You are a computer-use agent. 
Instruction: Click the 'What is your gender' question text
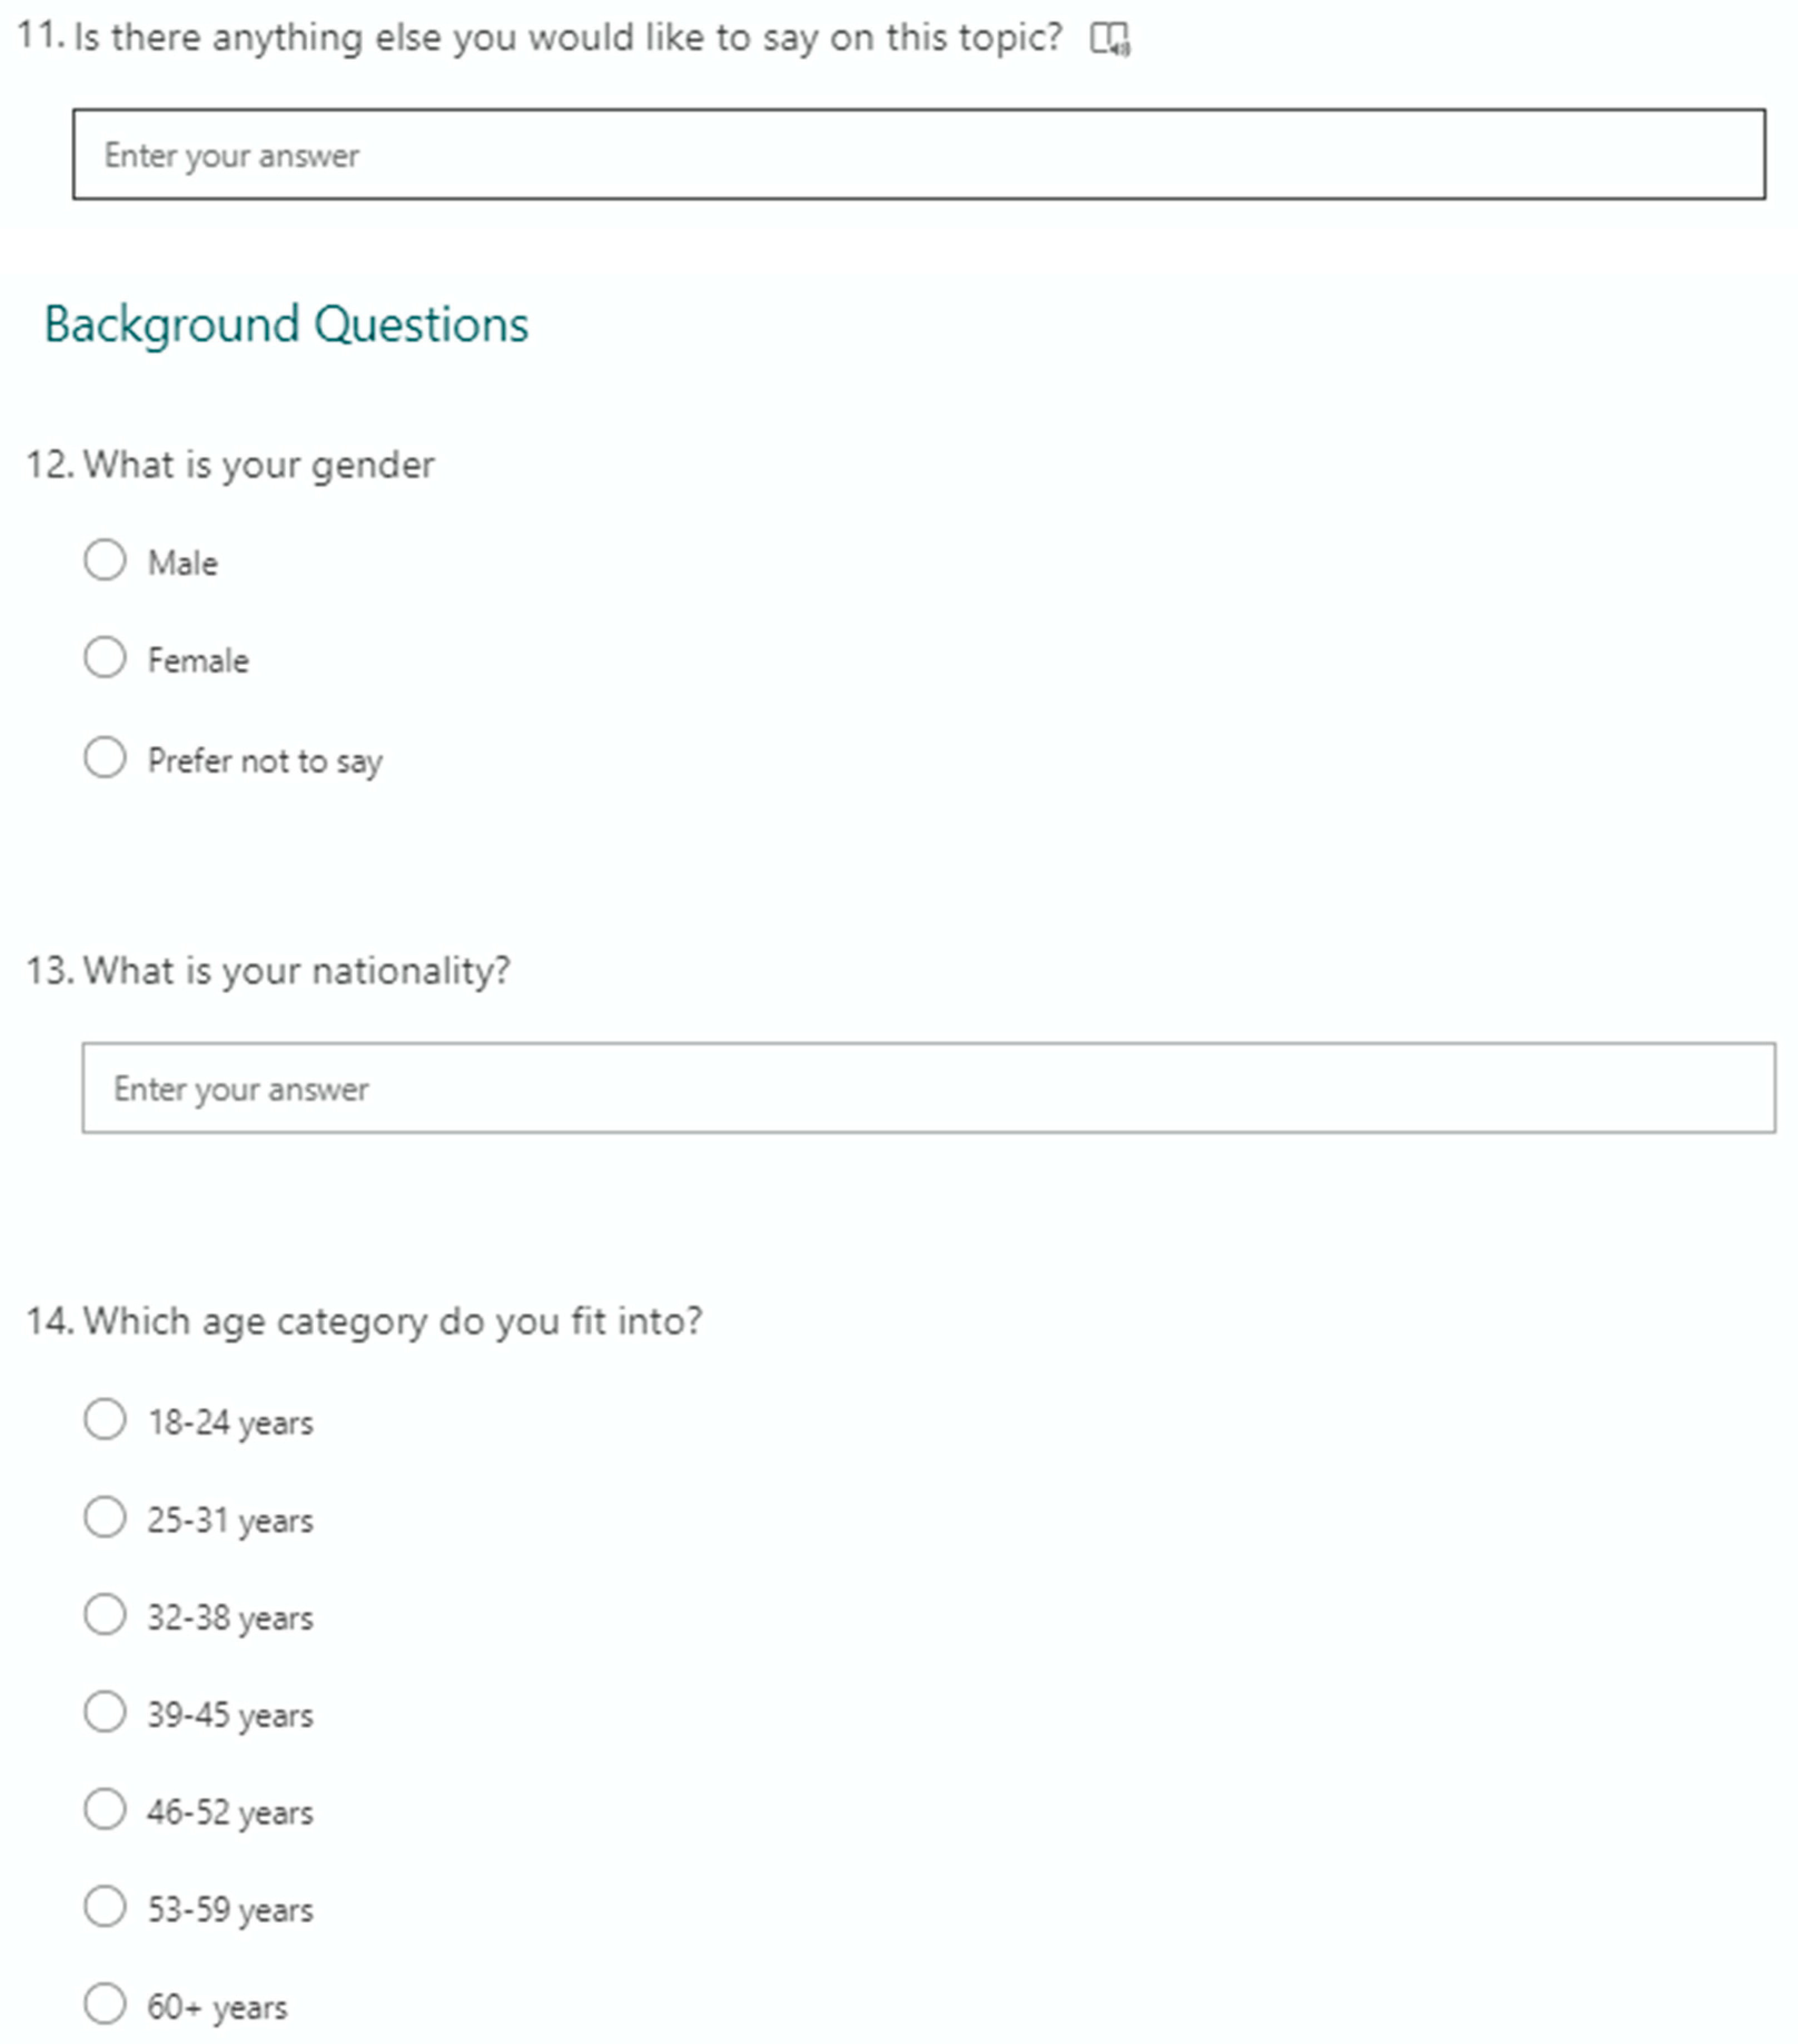[x=258, y=465]
